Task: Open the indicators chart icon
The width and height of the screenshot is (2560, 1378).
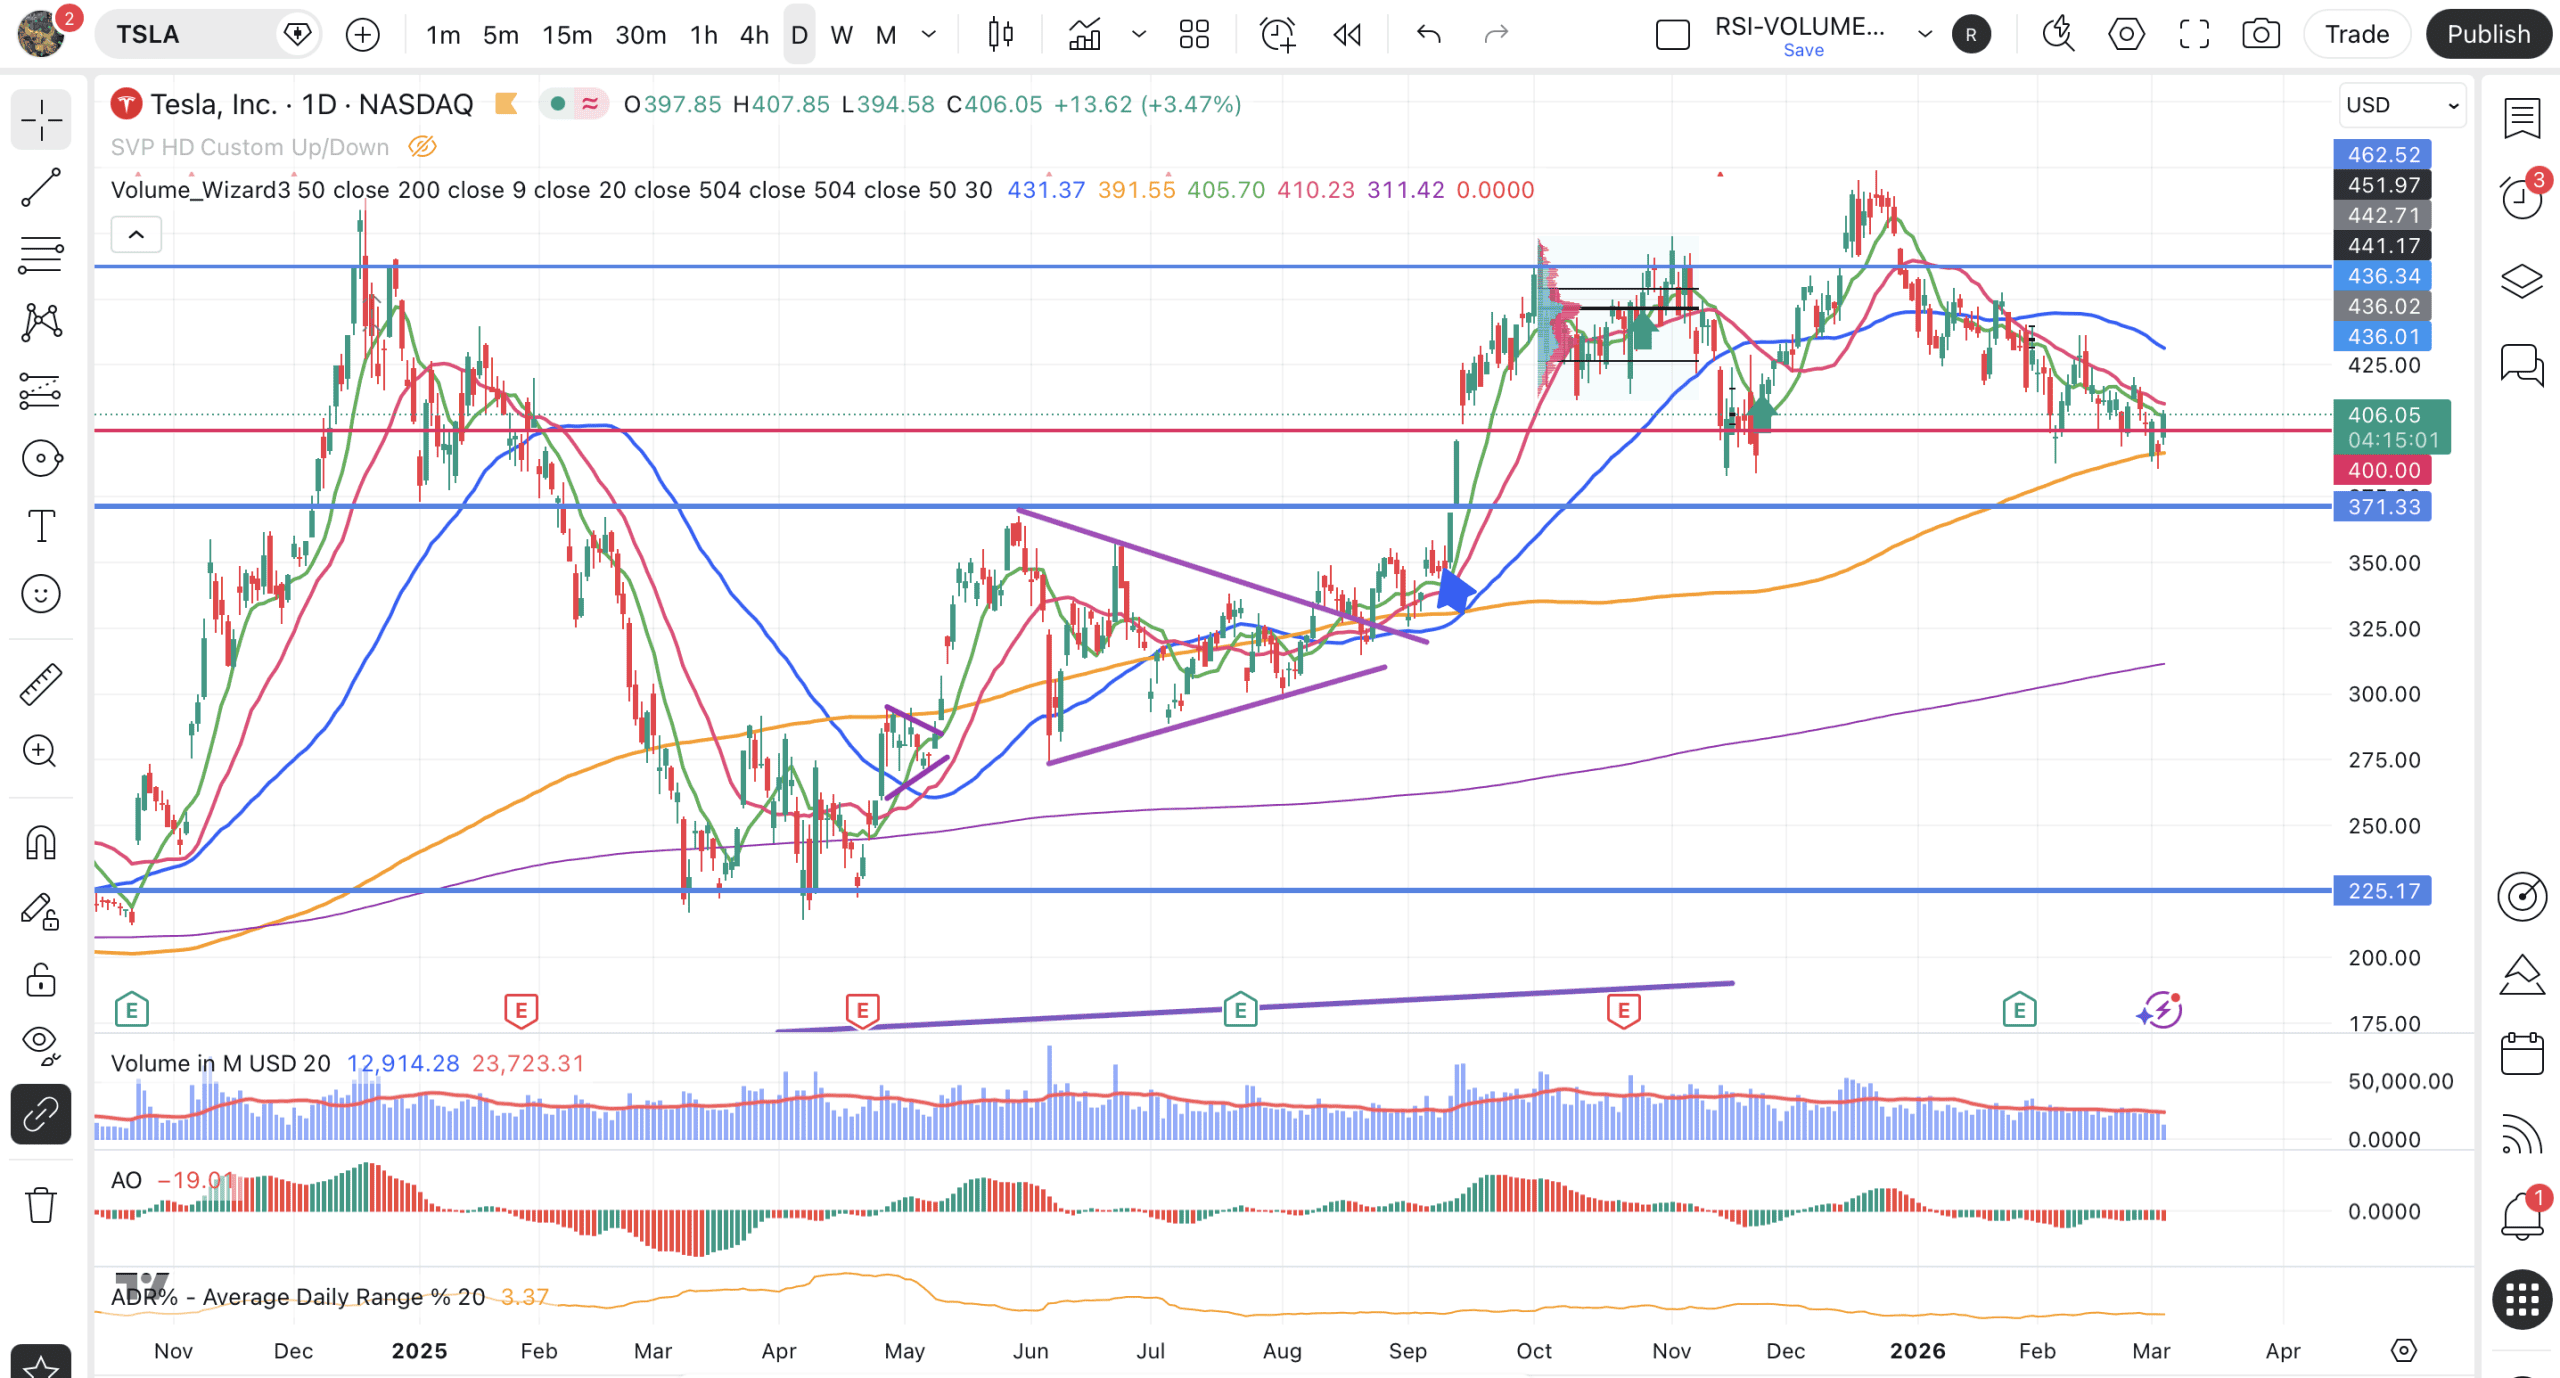Action: click(x=1085, y=35)
